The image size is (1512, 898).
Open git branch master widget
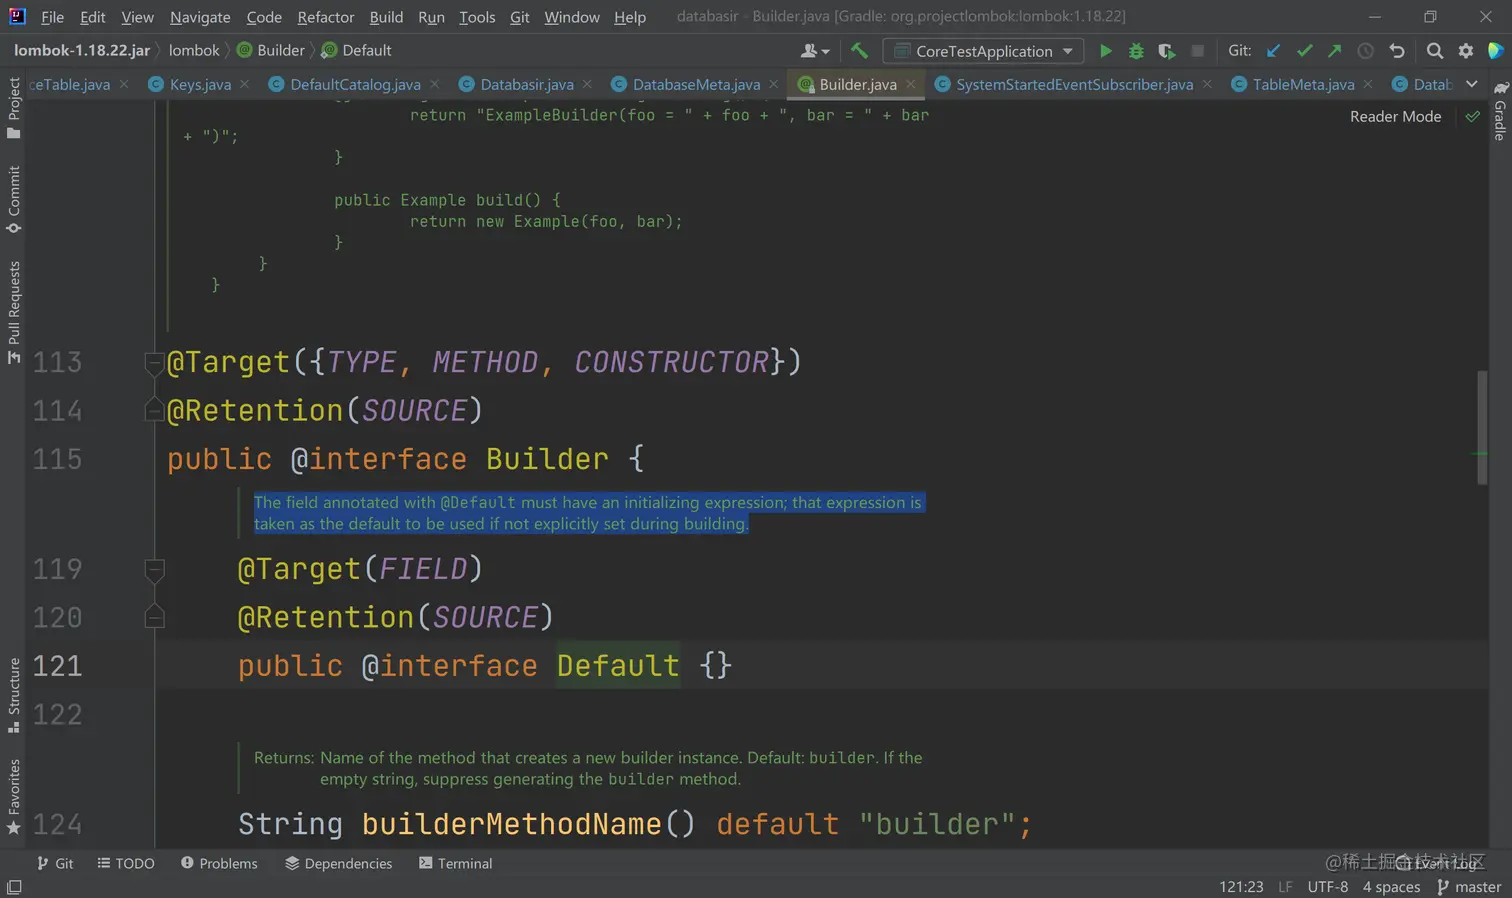pyautogui.click(x=1469, y=887)
